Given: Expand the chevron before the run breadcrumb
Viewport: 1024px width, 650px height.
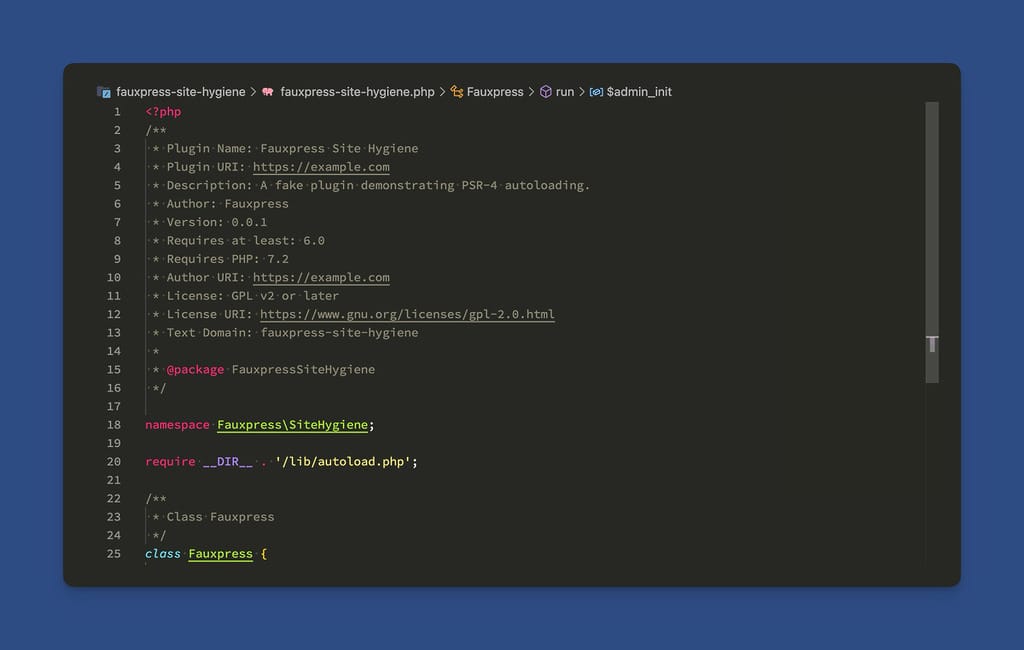Looking at the screenshot, I should point(530,91).
